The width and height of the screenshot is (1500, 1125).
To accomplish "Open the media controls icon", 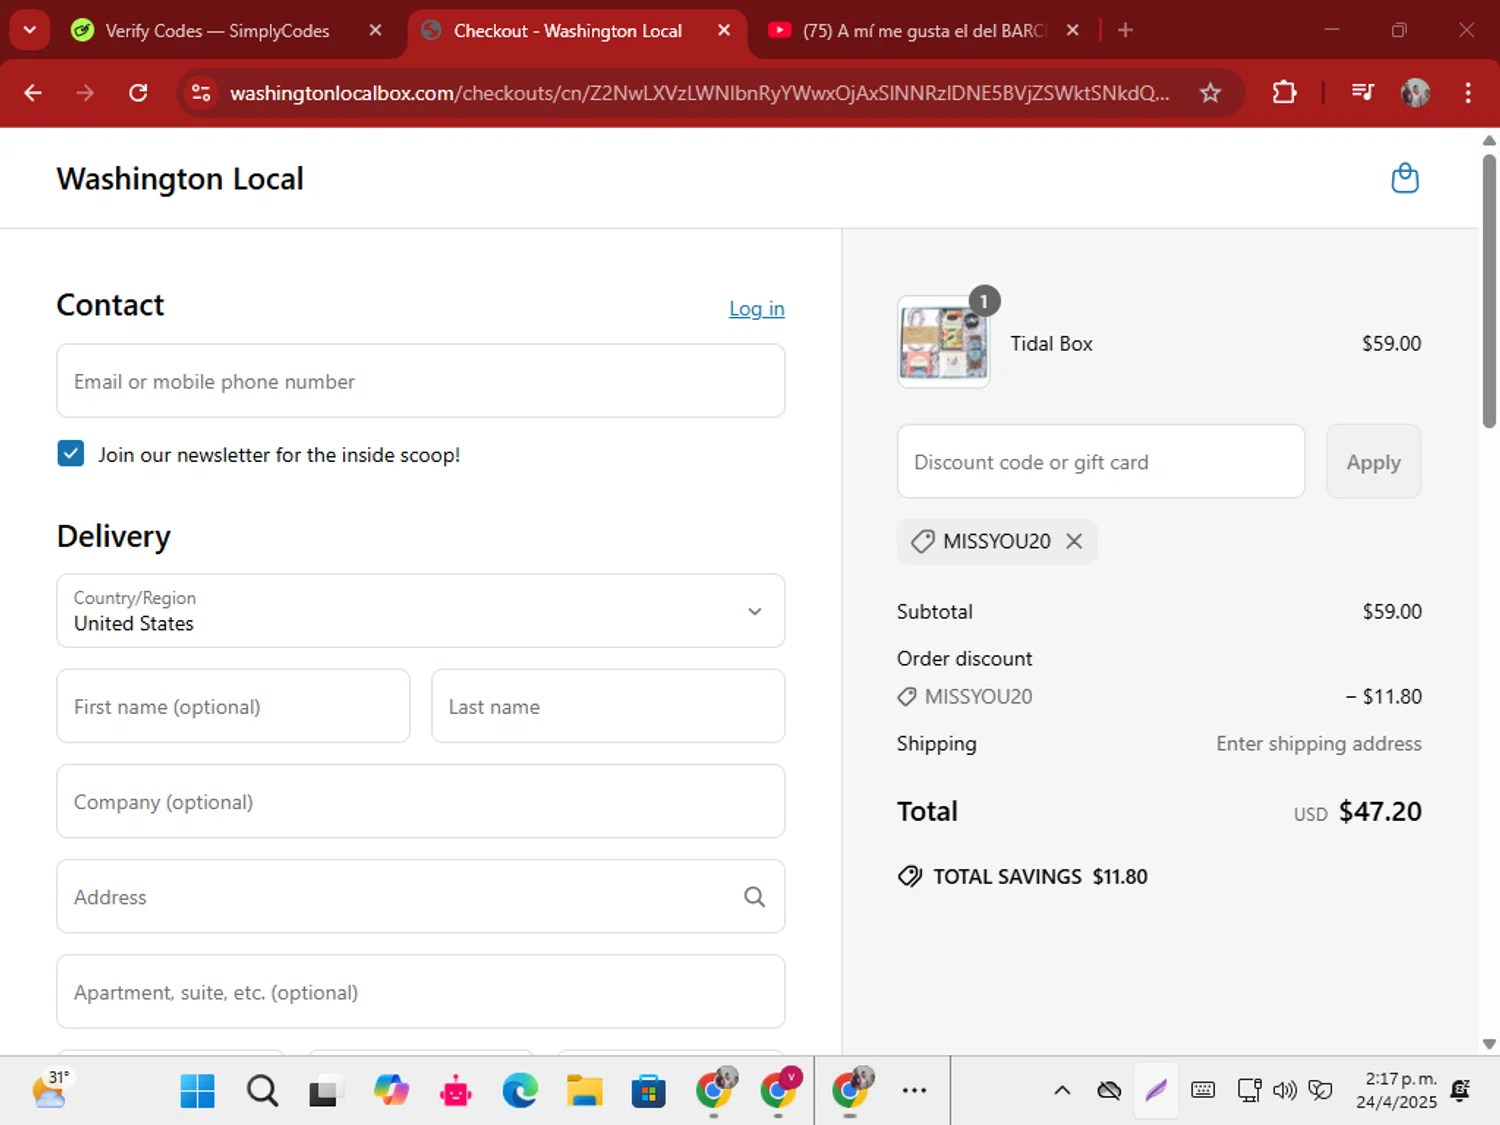I will 1362,93.
